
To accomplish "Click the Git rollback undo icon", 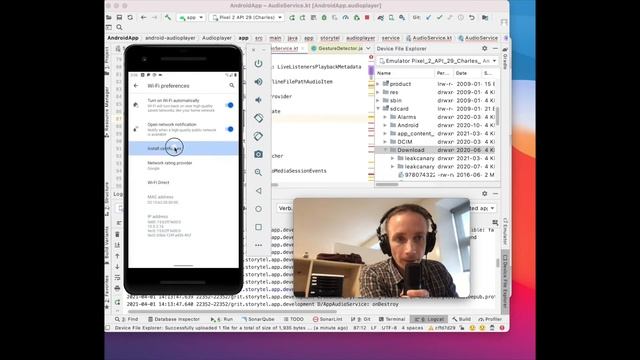I will point(472,18).
